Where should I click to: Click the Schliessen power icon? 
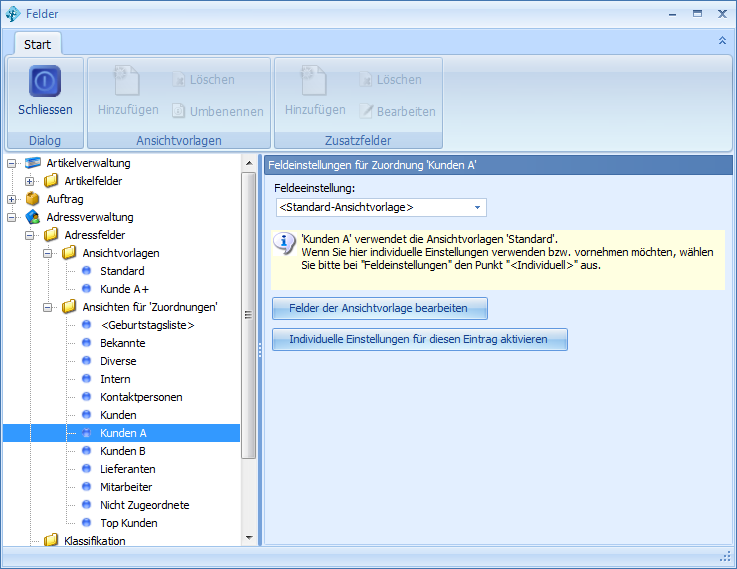tap(45, 81)
